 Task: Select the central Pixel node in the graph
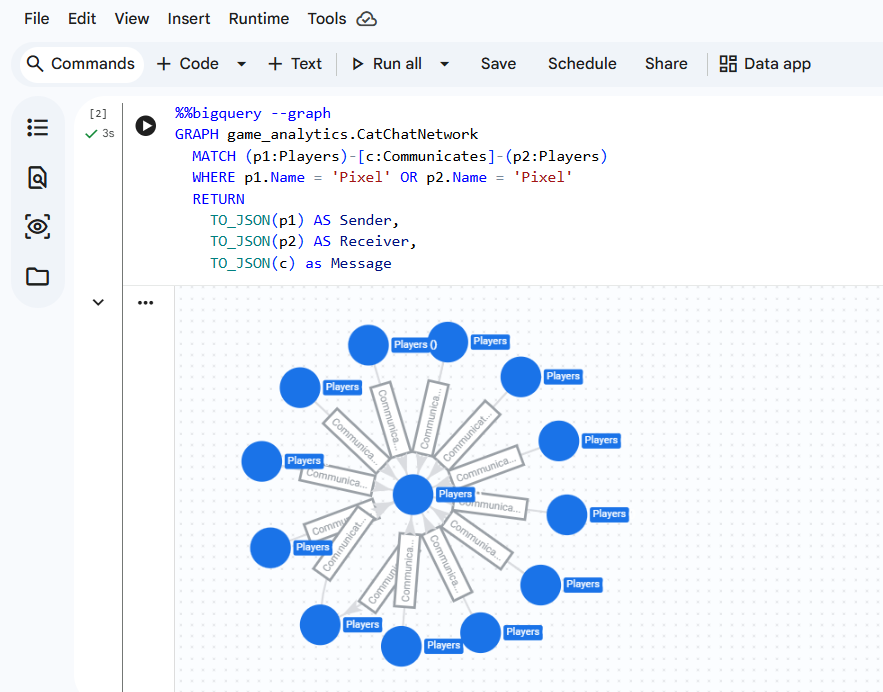(x=413, y=494)
